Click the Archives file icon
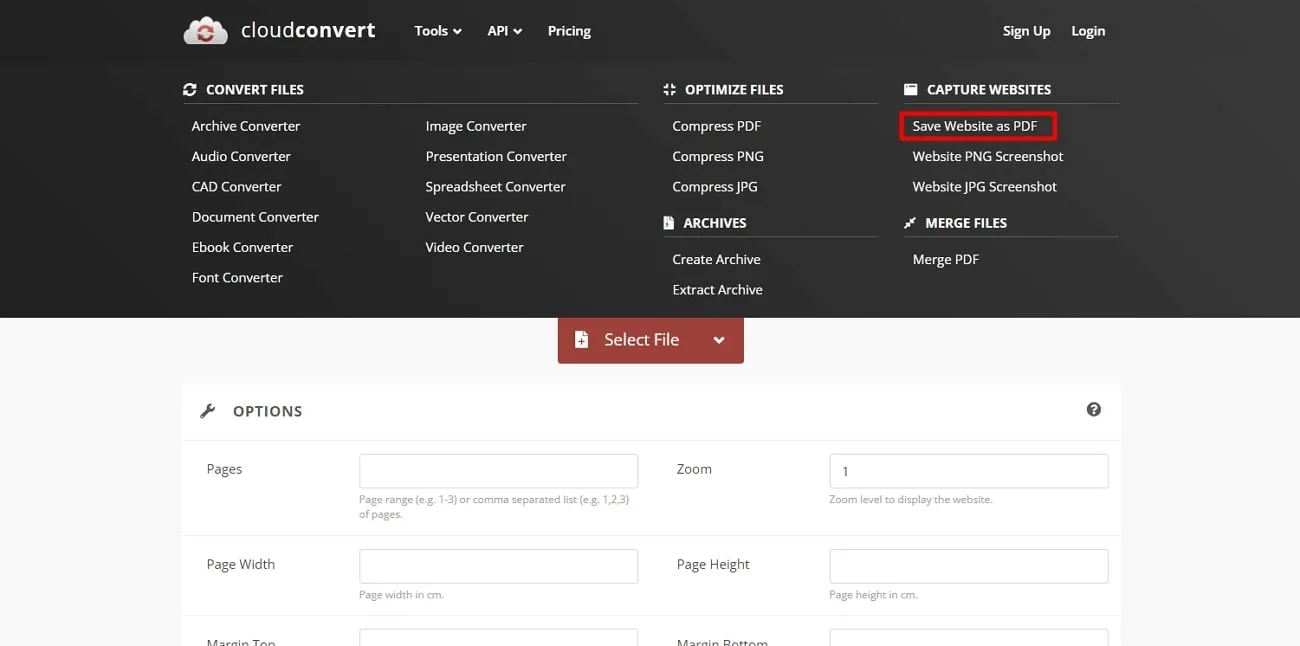Screen dimensions: 1300x646 669,223
